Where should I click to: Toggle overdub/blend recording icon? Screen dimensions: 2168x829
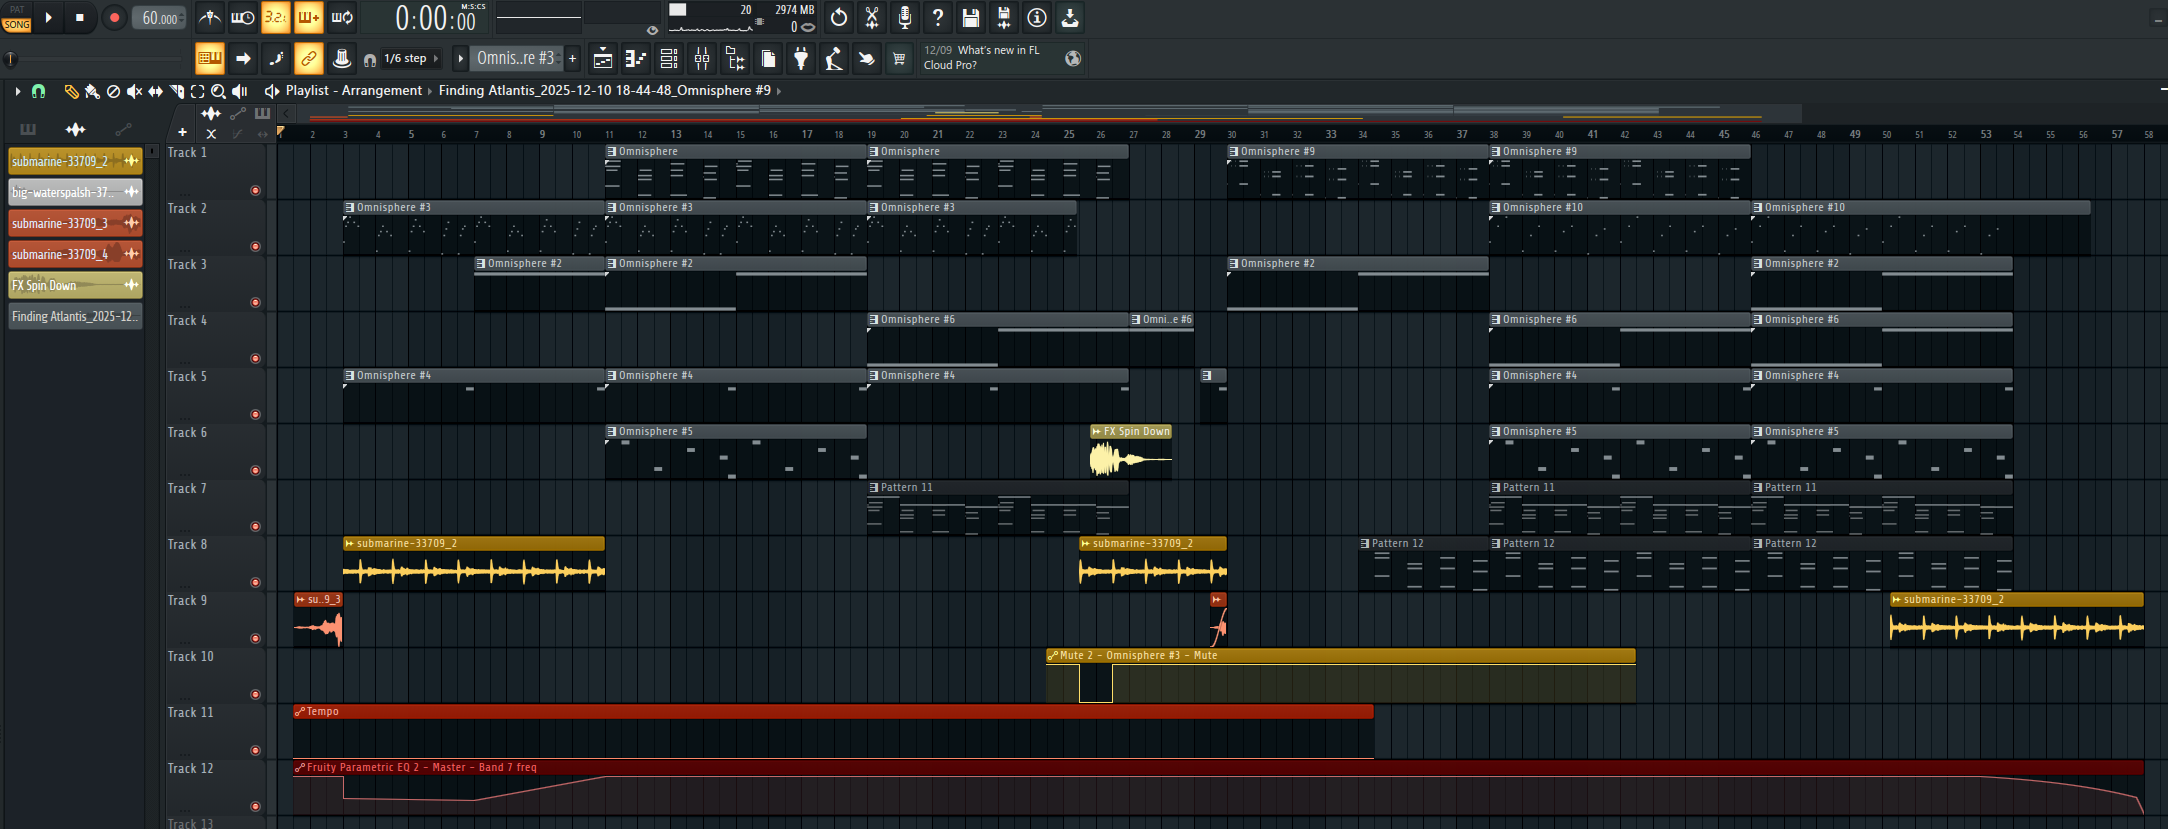click(x=308, y=17)
